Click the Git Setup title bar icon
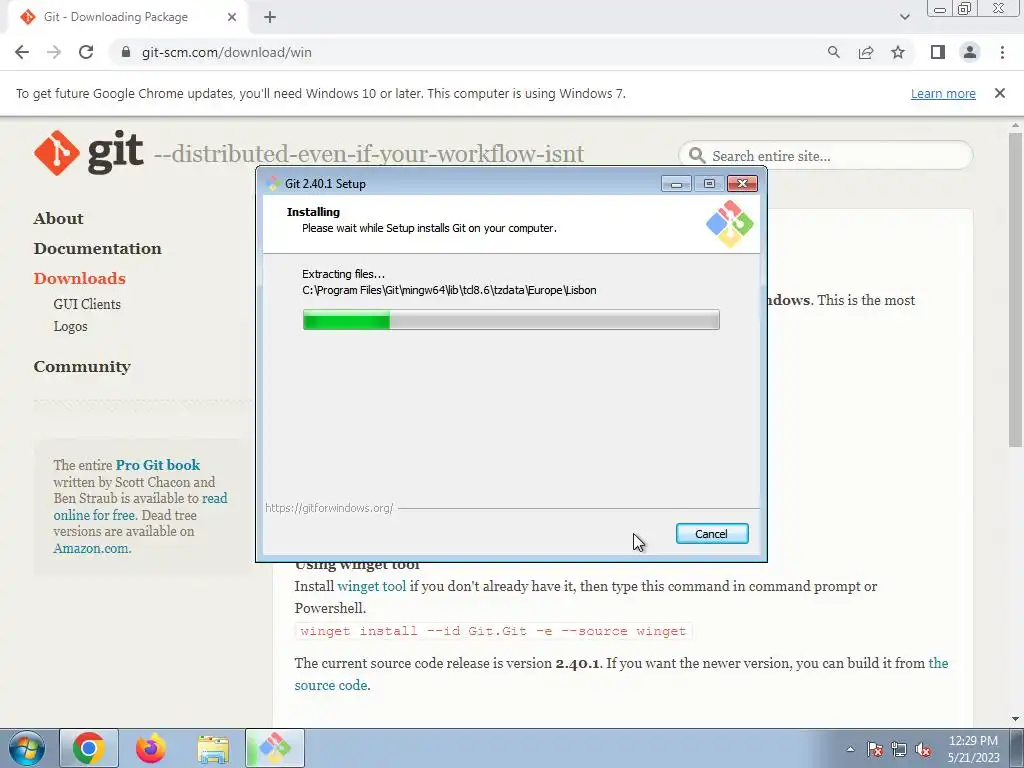Image resolution: width=1024 pixels, height=768 pixels. click(x=274, y=184)
